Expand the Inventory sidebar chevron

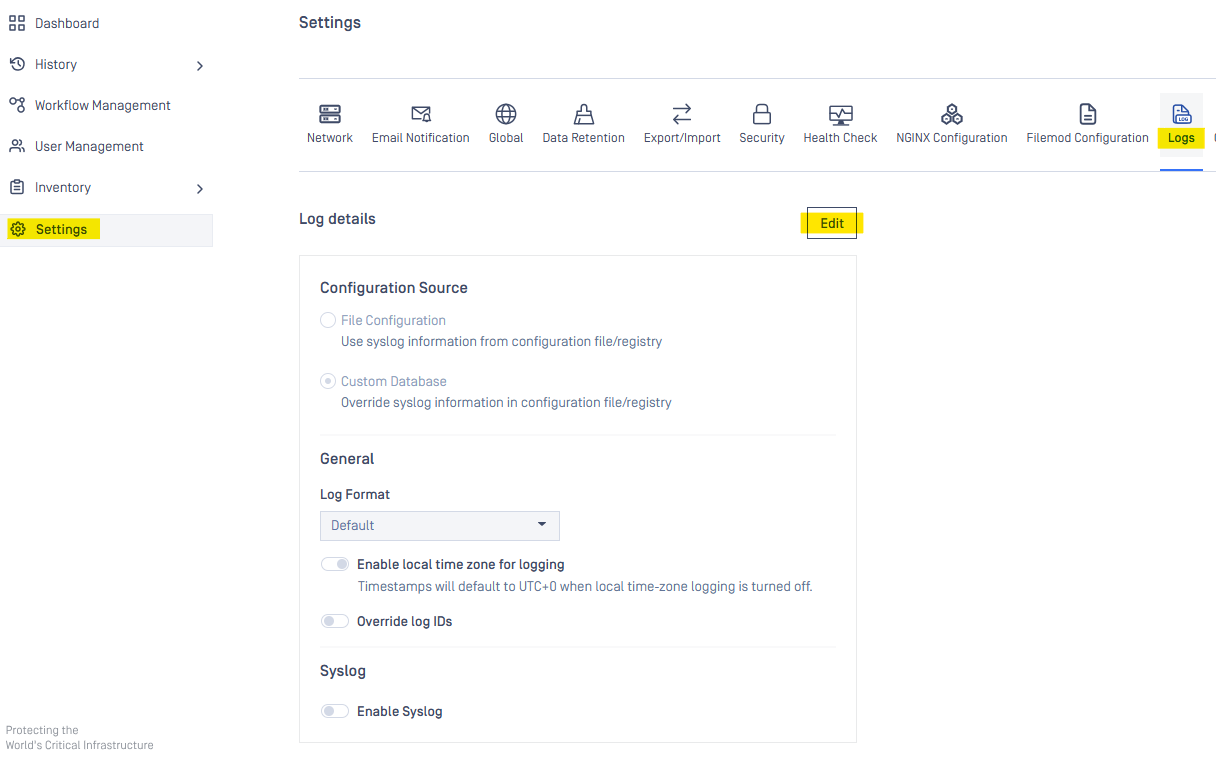[x=200, y=188]
